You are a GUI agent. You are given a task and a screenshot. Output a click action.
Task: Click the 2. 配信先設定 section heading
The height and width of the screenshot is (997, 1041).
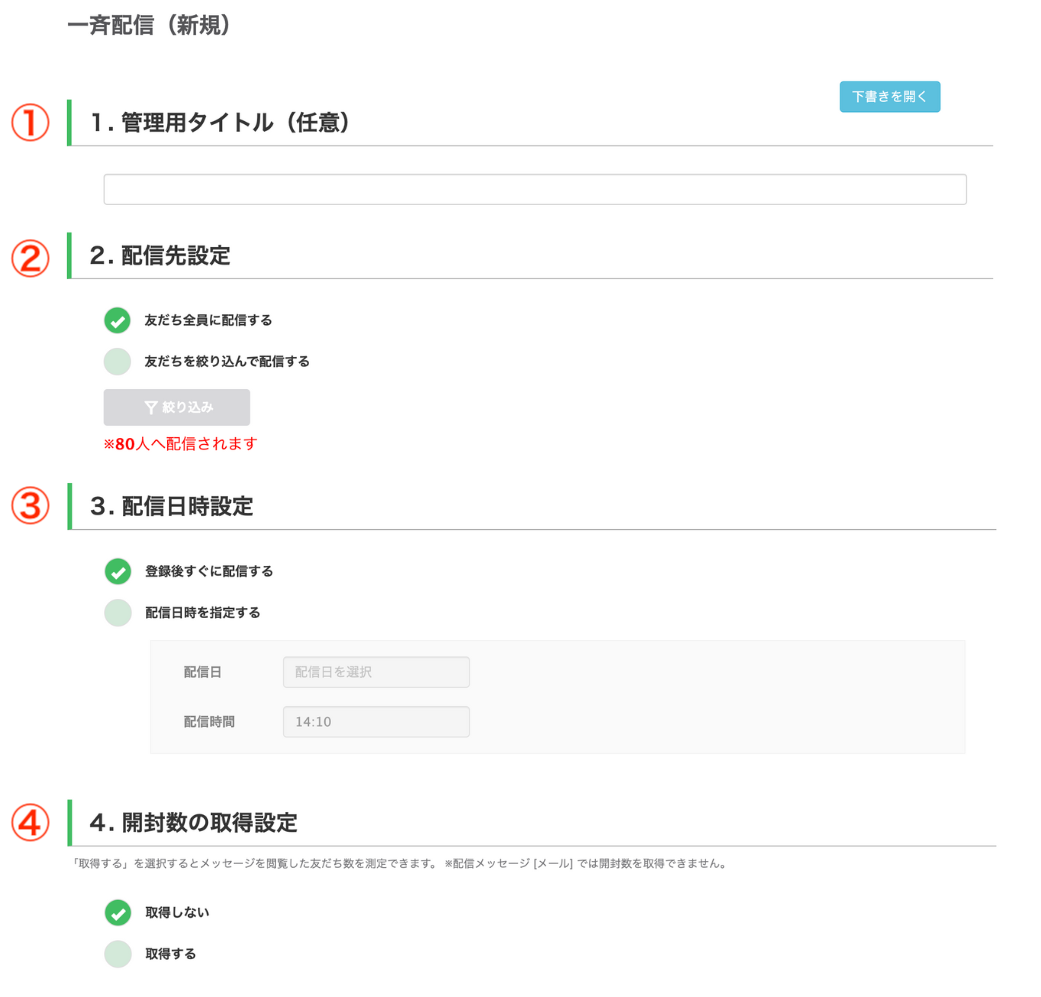[160, 256]
